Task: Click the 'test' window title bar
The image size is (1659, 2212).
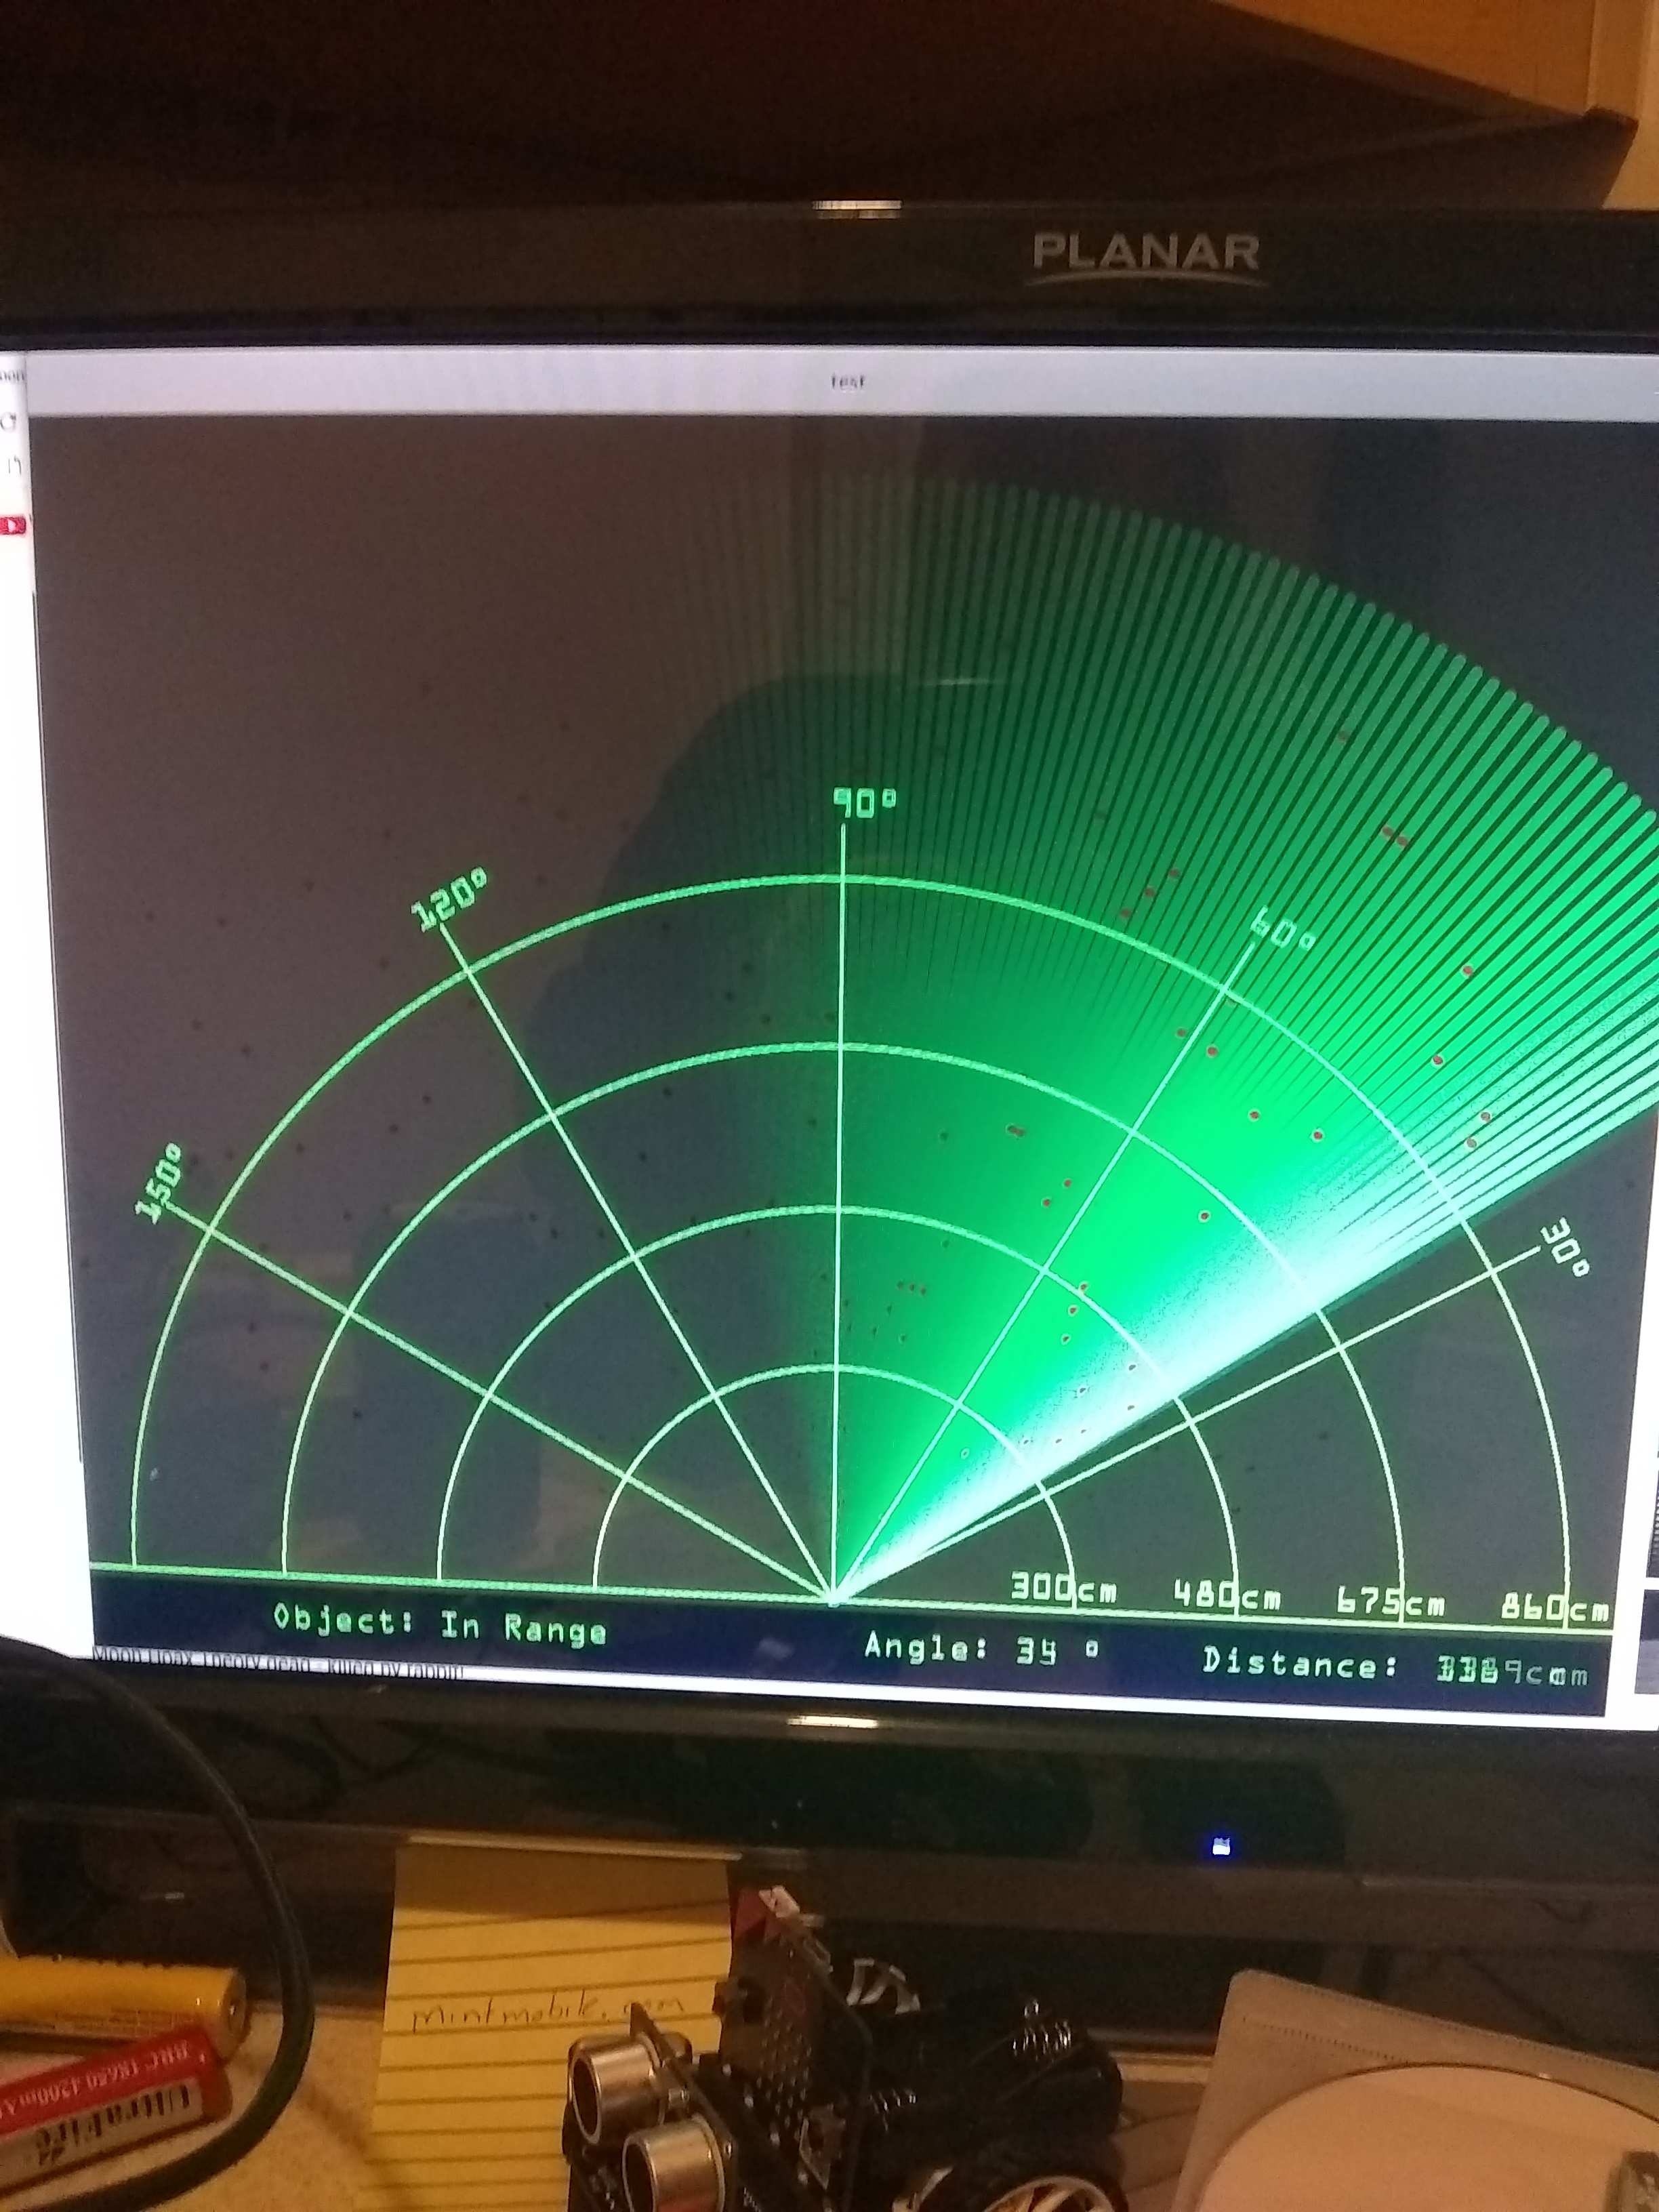Action: [x=847, y=381]
